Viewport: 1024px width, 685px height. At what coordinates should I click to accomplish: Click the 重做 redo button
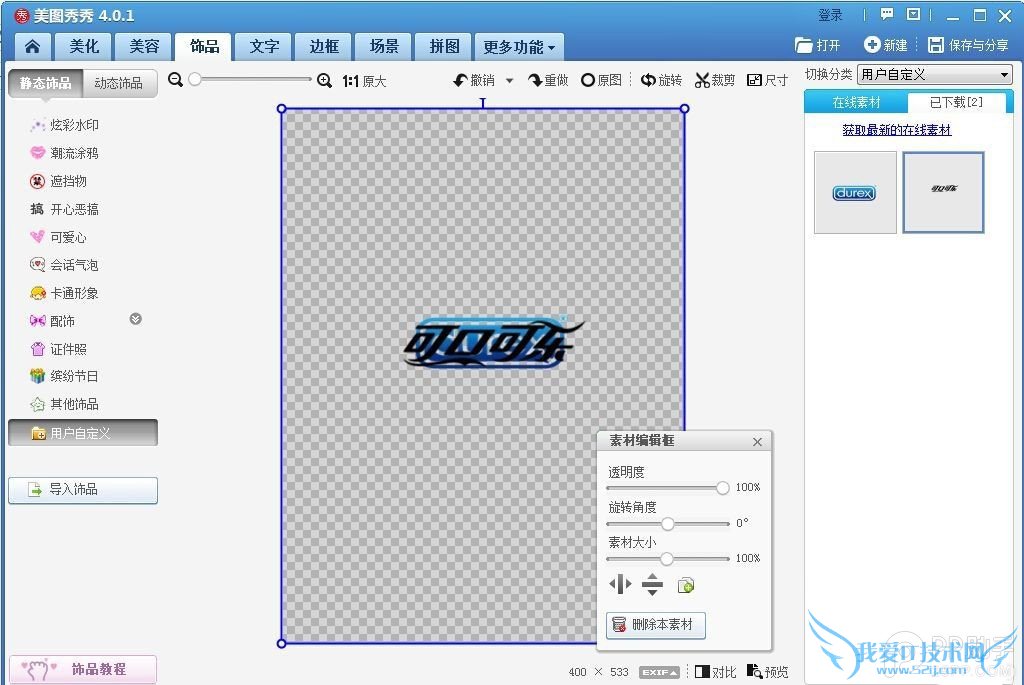pyautogui.click(x=548, y=80)
